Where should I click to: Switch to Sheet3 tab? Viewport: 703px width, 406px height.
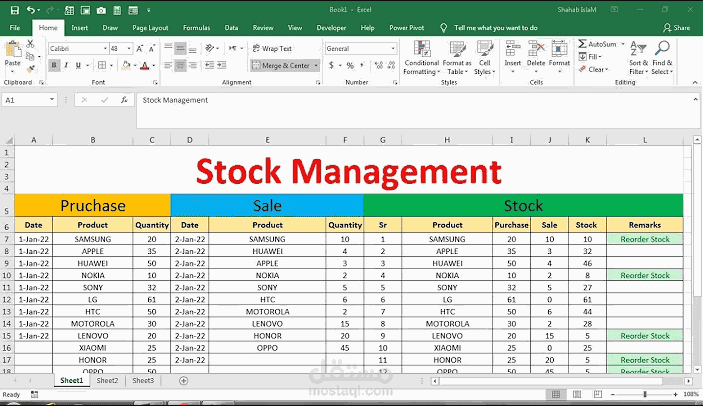pos(143,380)
